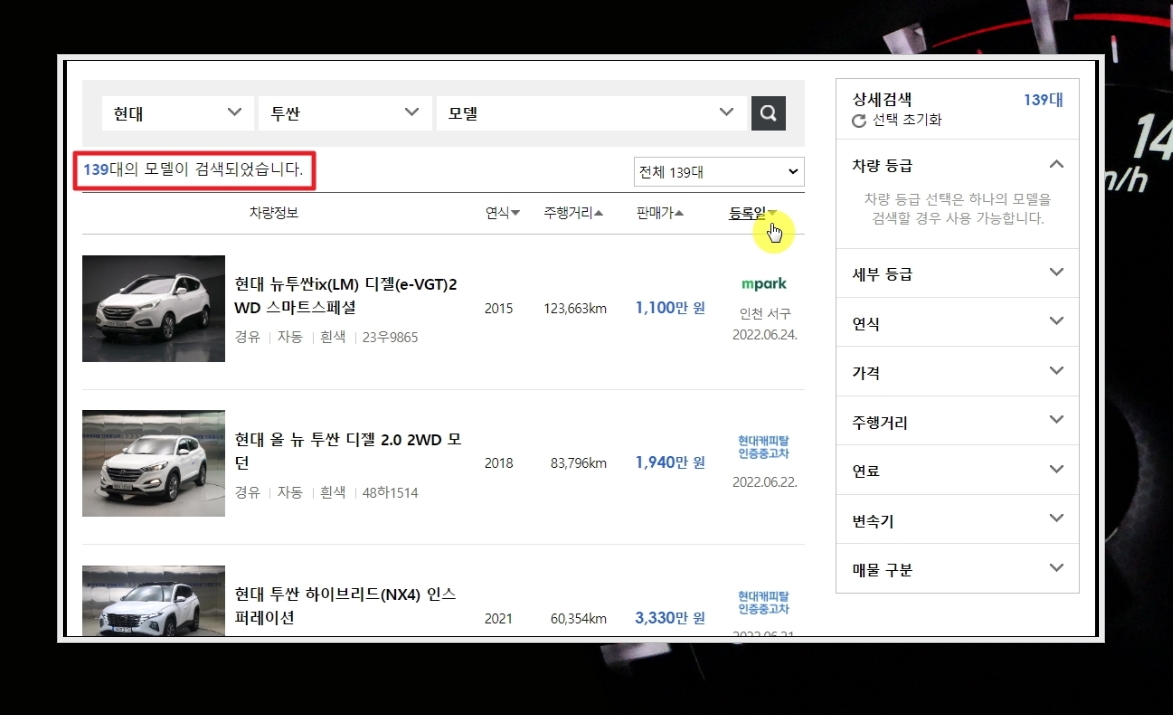
Task: Click thumbnail of 투싼 하이브리드 car
Action: (x=153, y=601)
